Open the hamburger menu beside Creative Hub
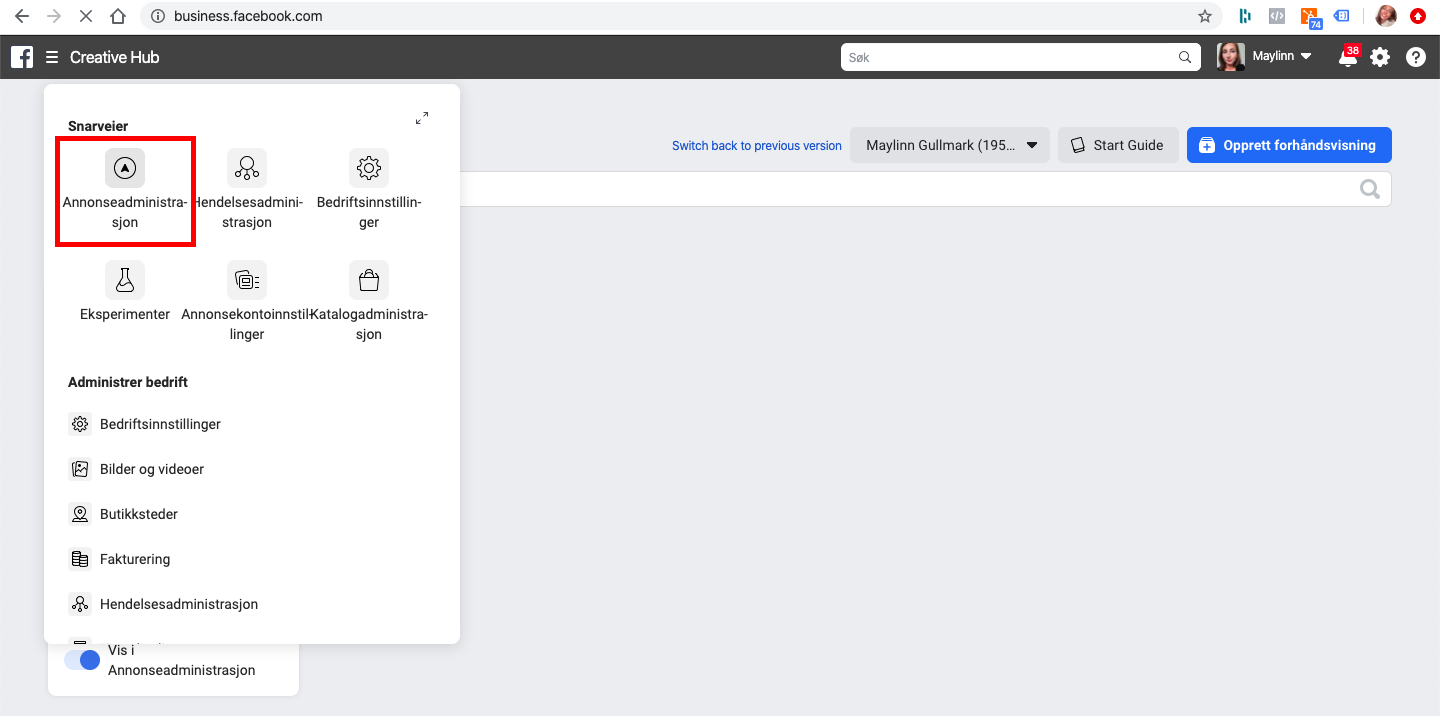This screenshot has height=716, width=1440. [52, 57]
